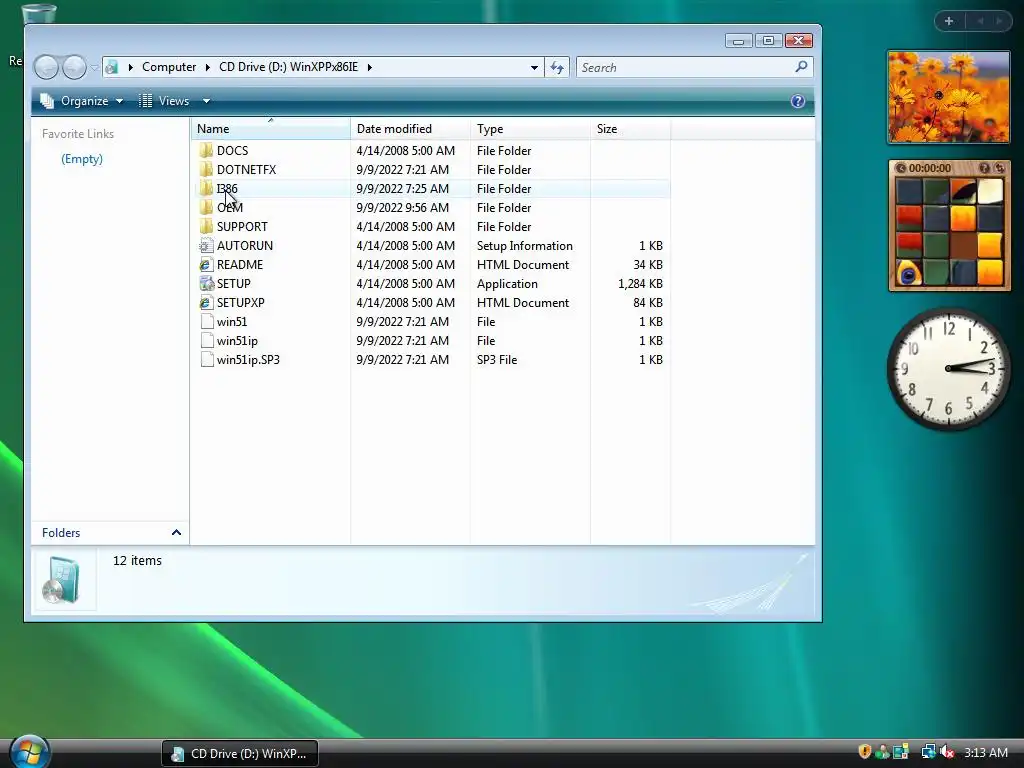Click the taskbar clock 3:13 AM
1024x768 pixels.
985,752
